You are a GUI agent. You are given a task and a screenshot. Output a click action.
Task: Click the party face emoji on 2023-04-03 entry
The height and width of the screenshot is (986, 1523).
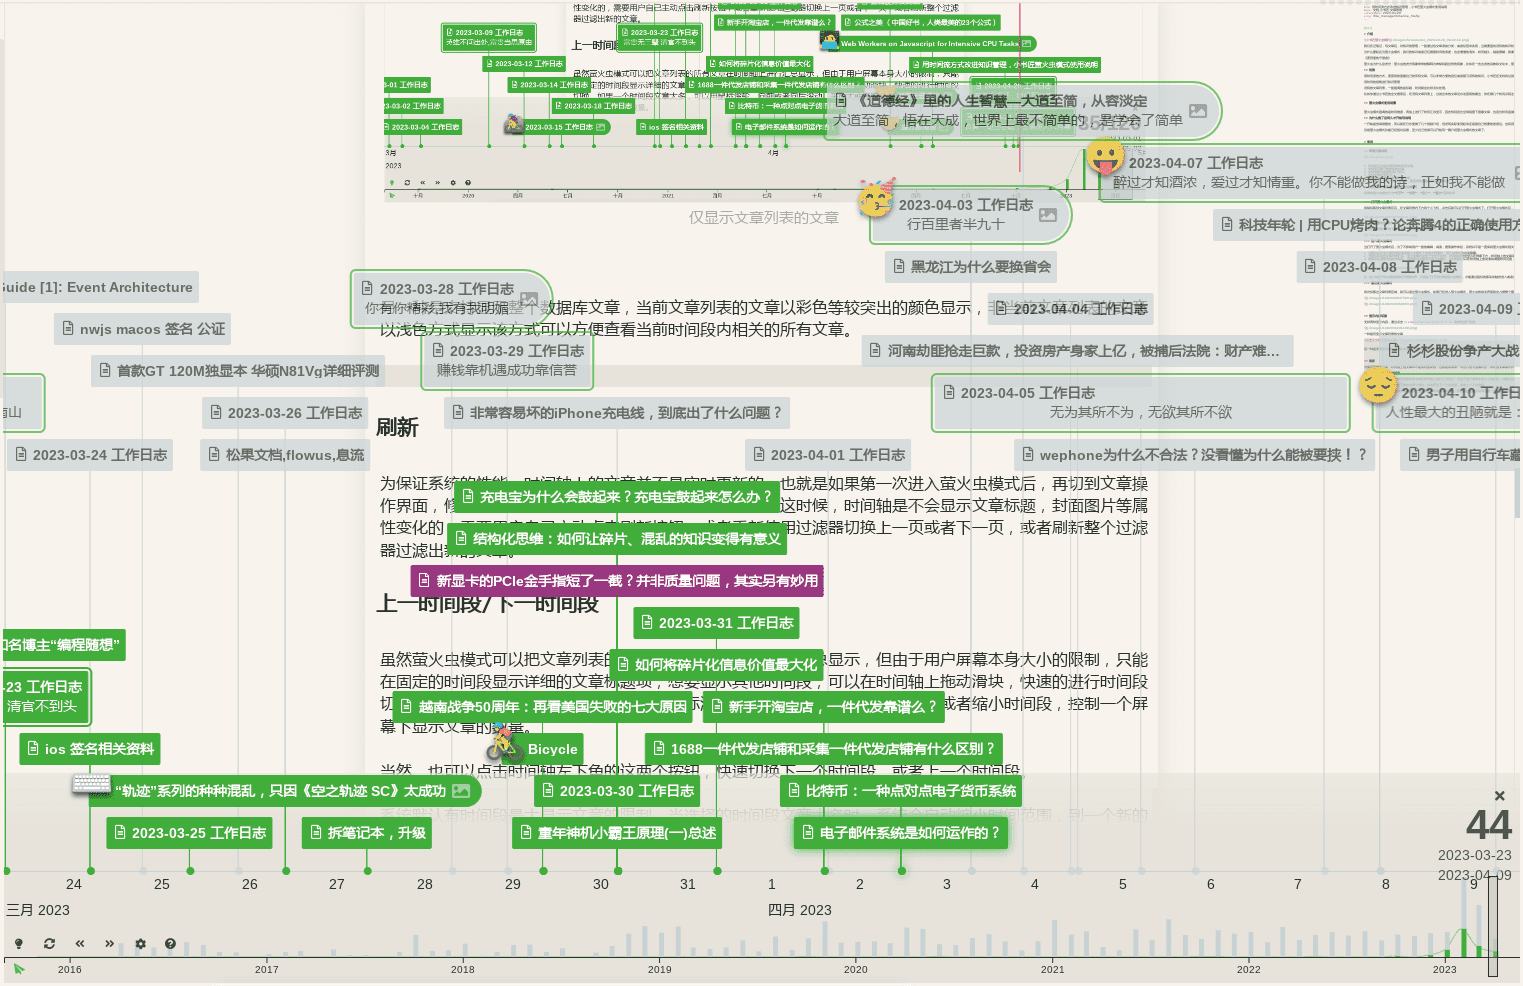pyautogui.click(x=876, y=199)
